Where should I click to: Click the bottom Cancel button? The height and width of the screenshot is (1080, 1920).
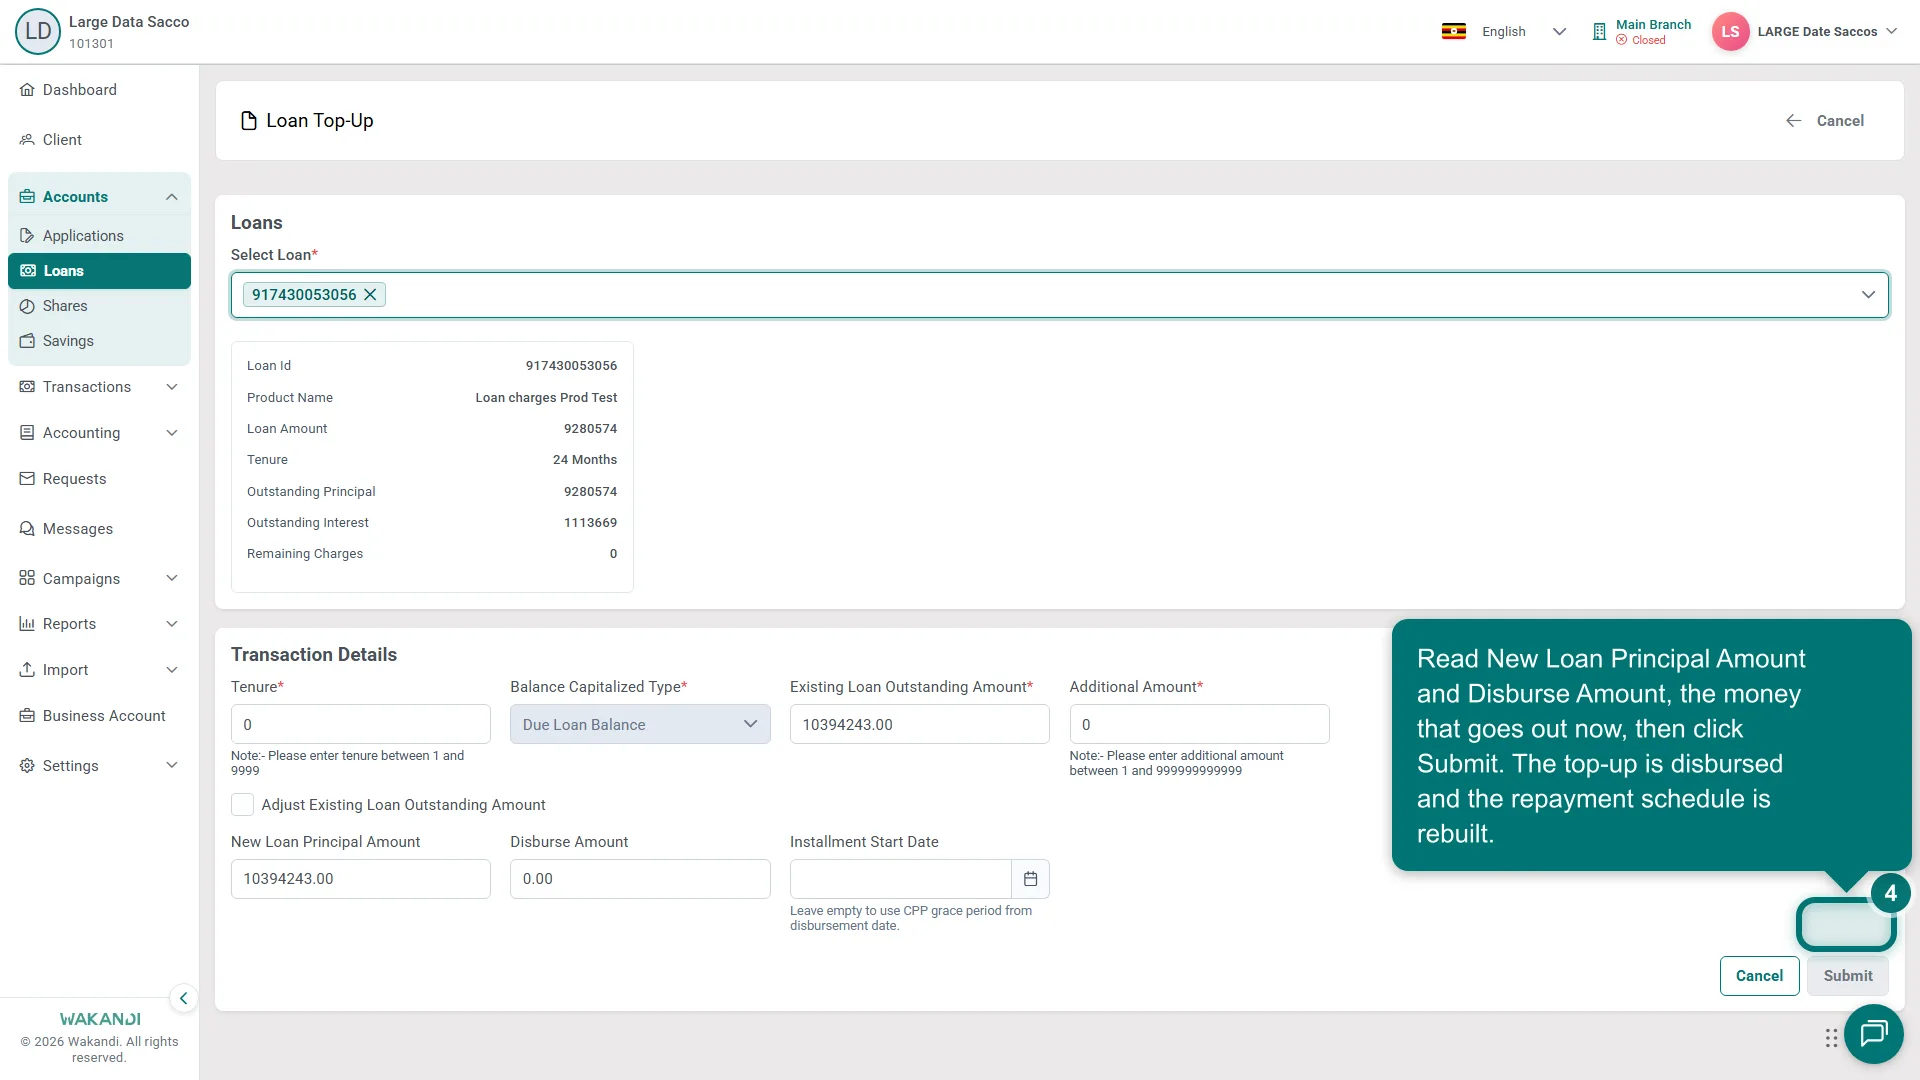pyautogui.click(x=1759, y=976)
